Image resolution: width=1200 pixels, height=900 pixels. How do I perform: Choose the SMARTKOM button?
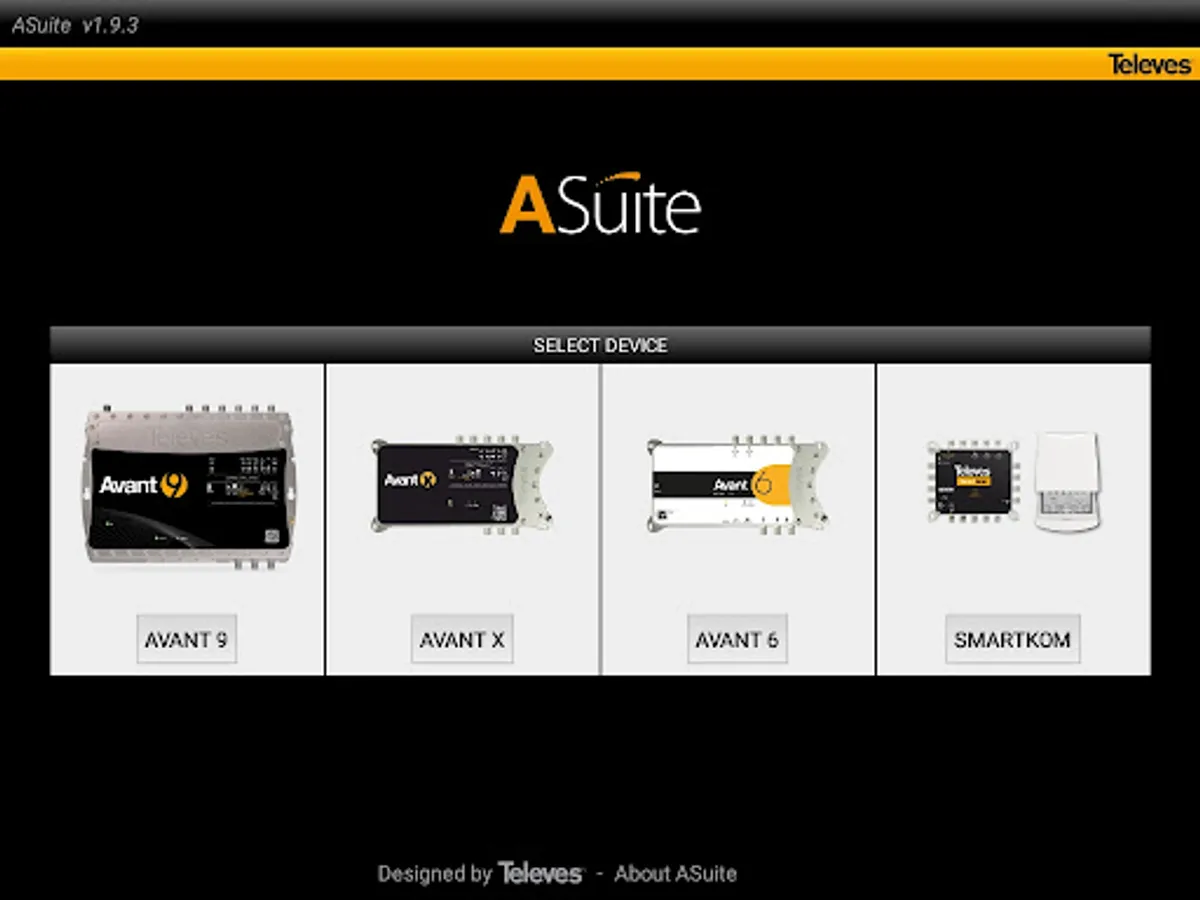point(1013,639)
